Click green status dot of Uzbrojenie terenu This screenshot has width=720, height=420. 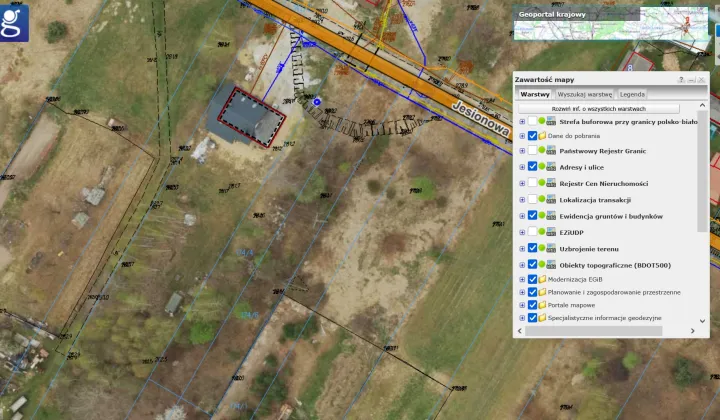(542, 248)
